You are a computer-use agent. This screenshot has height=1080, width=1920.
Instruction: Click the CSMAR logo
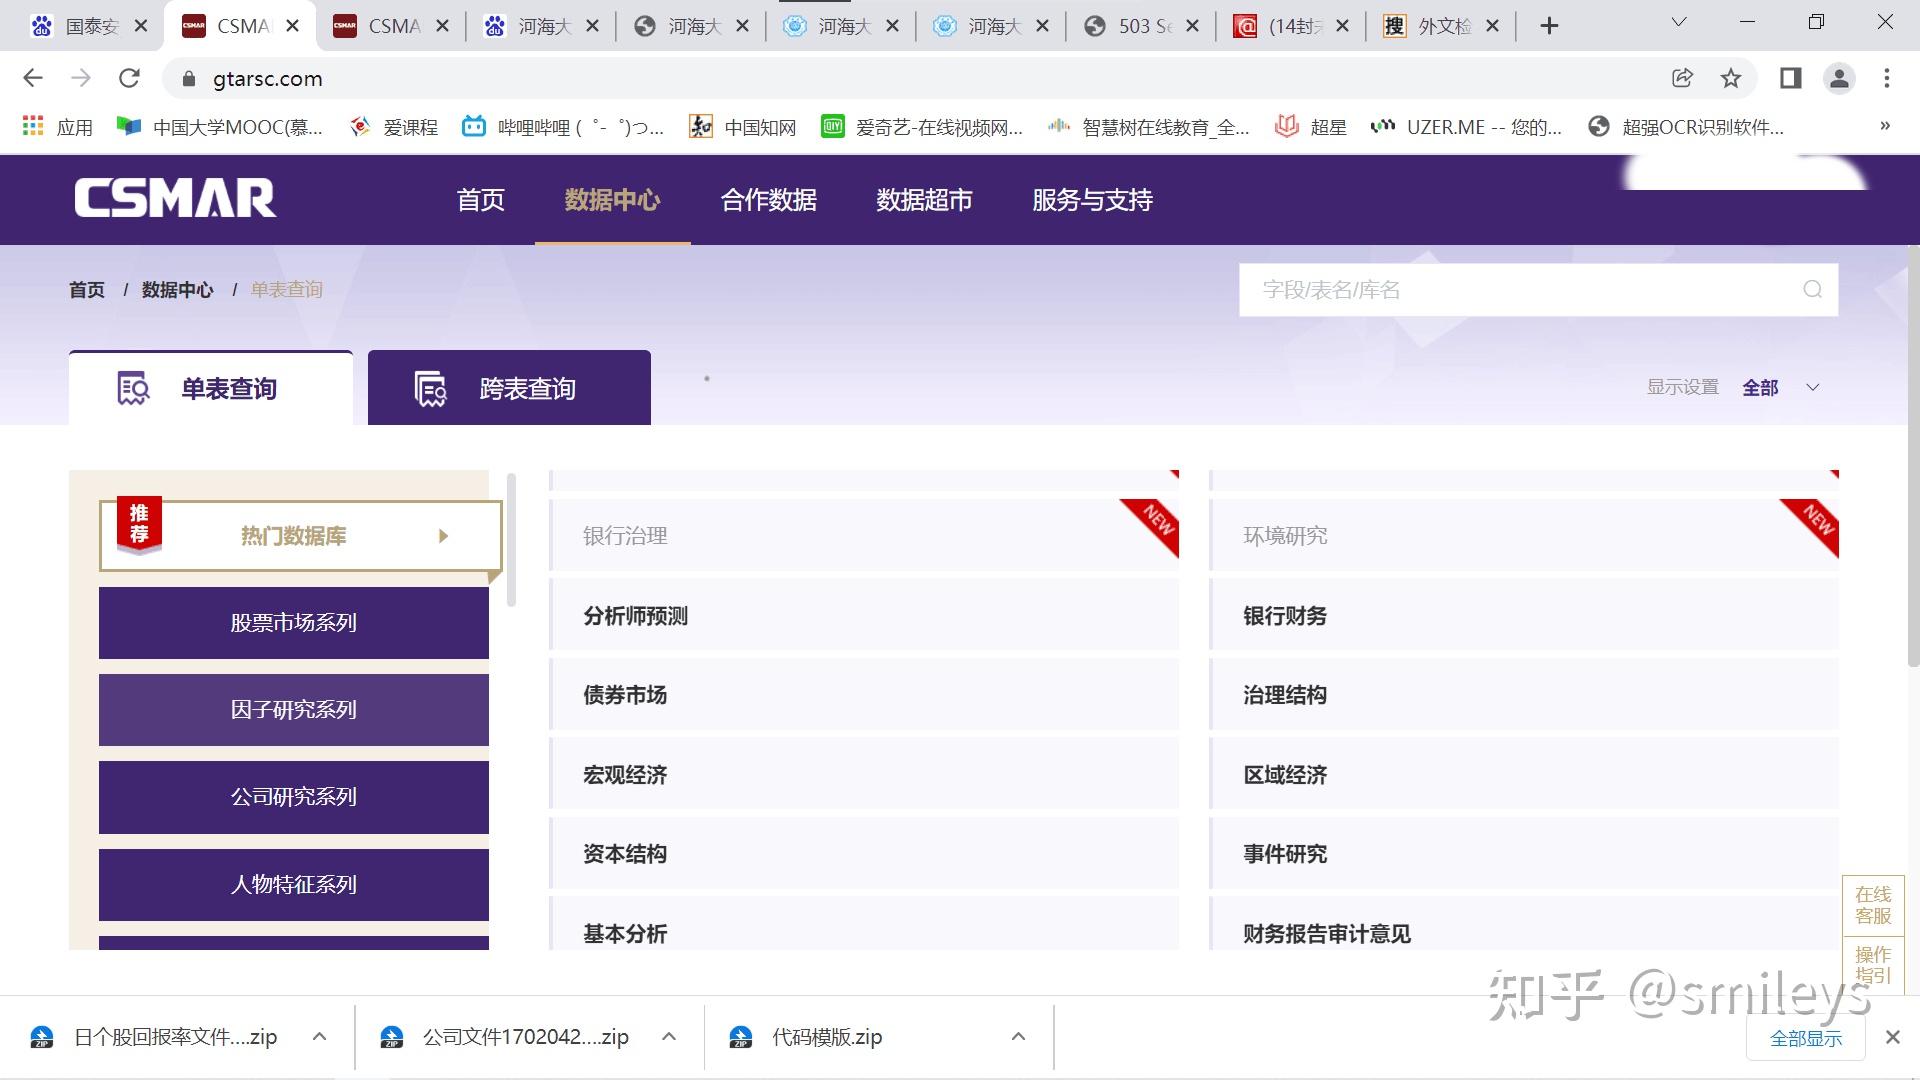[x=174, y=198]
